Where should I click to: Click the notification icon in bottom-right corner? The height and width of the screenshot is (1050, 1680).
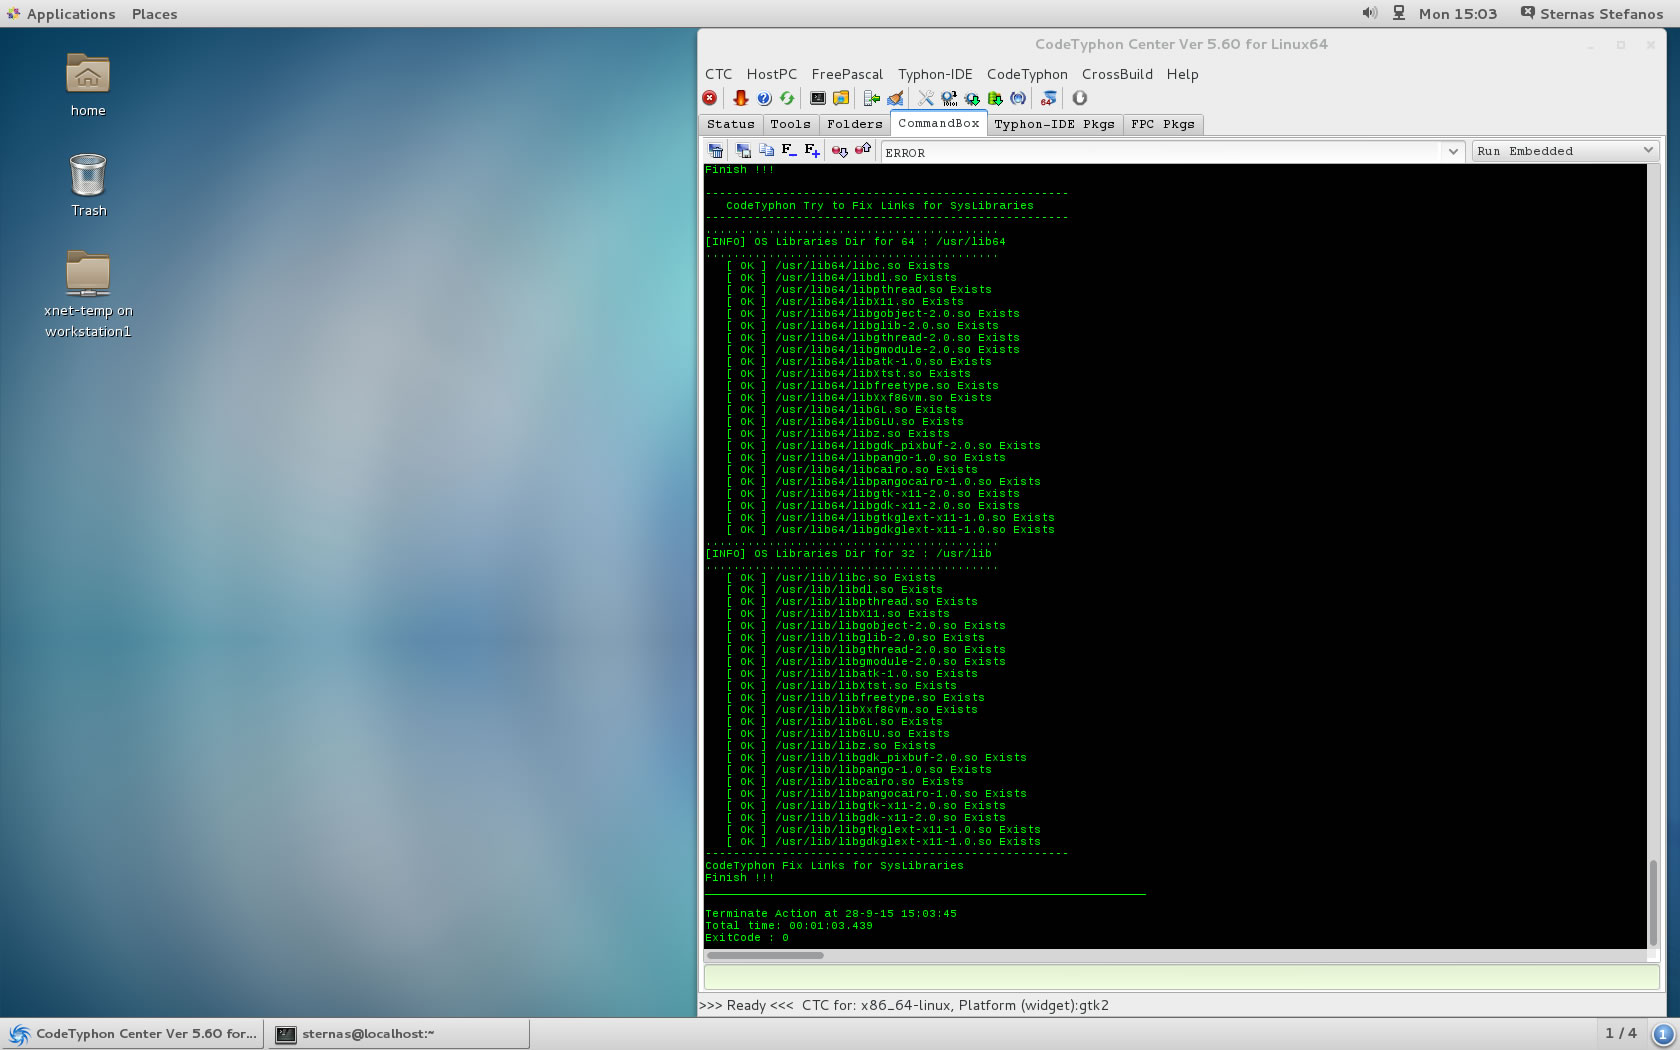pos(1664,1034)
